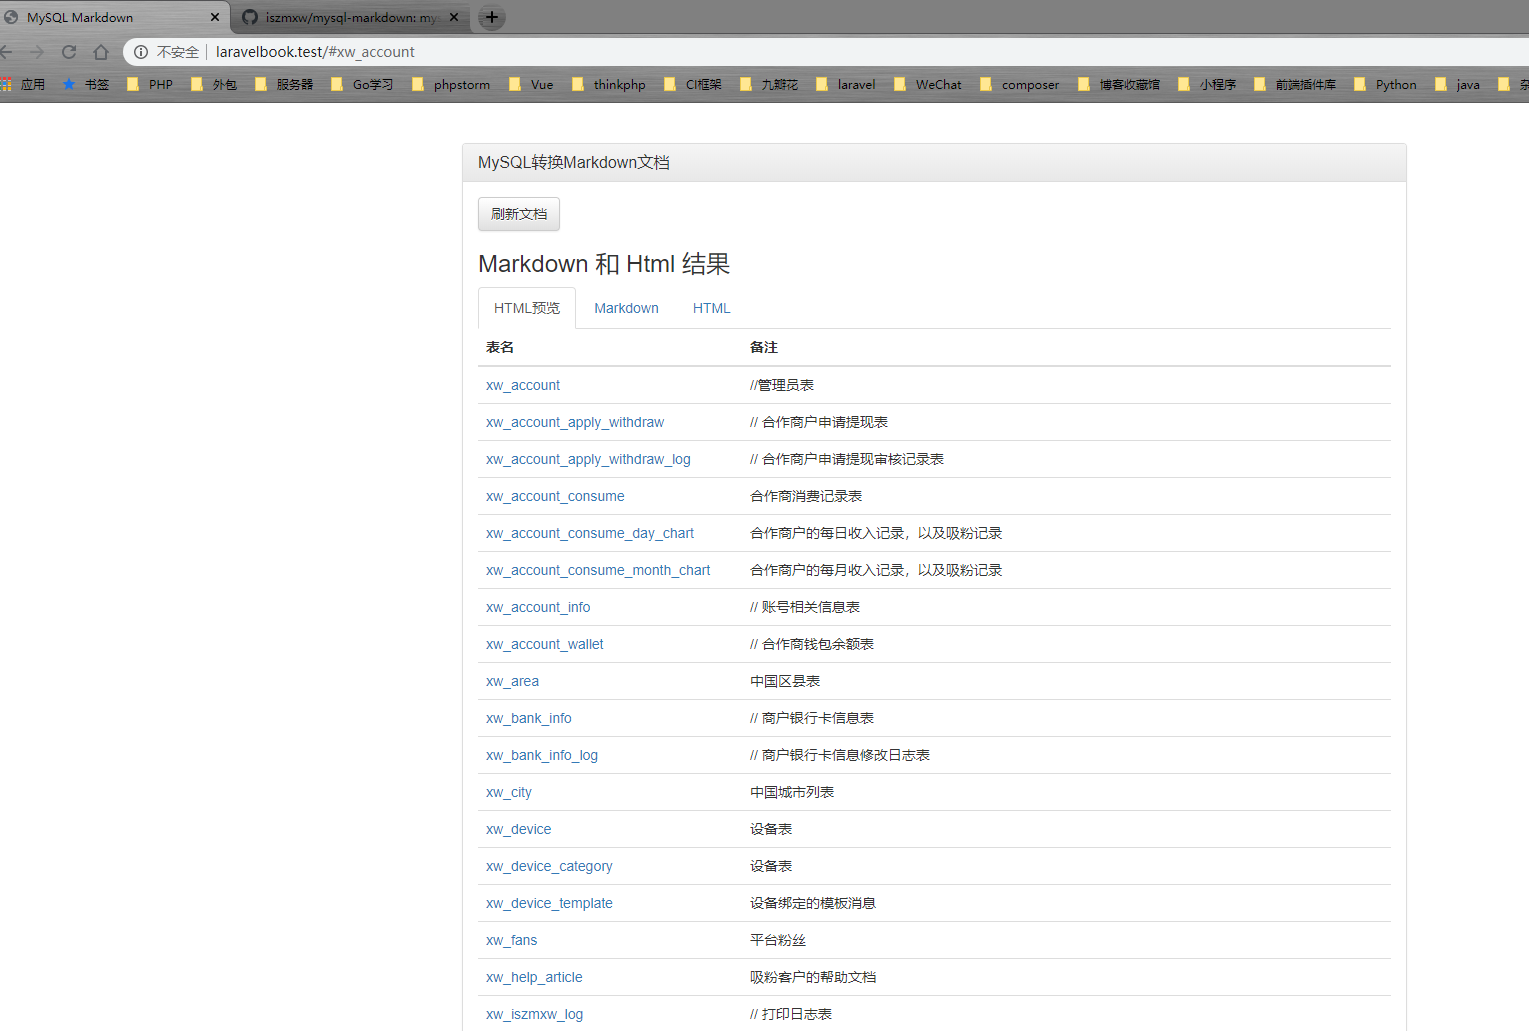Screen dimensions: 1529x1031
Task: Expand the laravel bookmarks folder
Action: [x=846, y=85]
